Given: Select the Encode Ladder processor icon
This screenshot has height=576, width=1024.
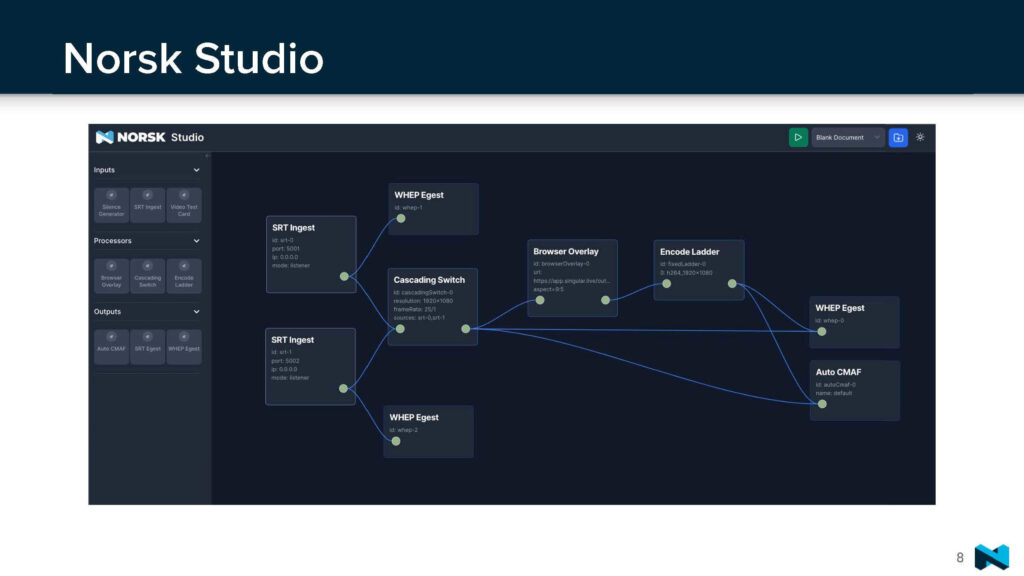Looking at the screenshot, I should [x=183, y=276].
